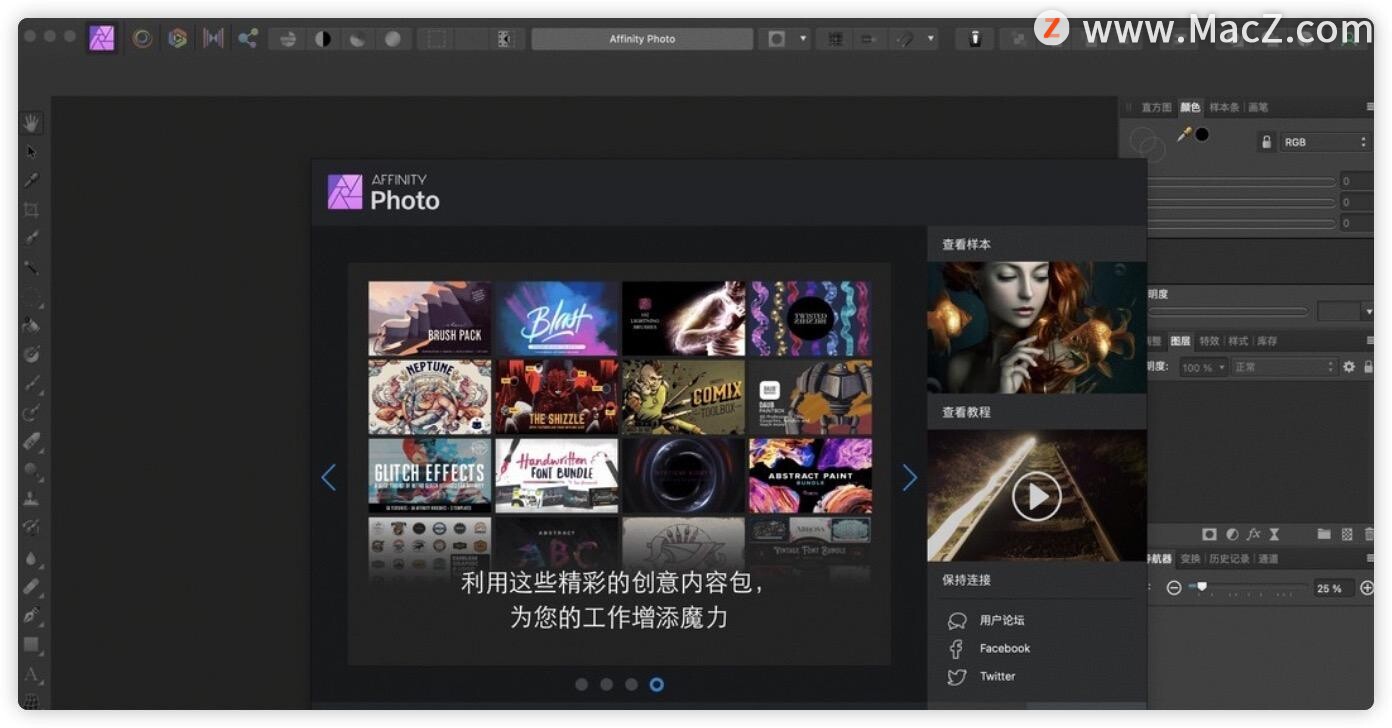
Task: Select the Selection Brush tool
Action: pos(32,239)
